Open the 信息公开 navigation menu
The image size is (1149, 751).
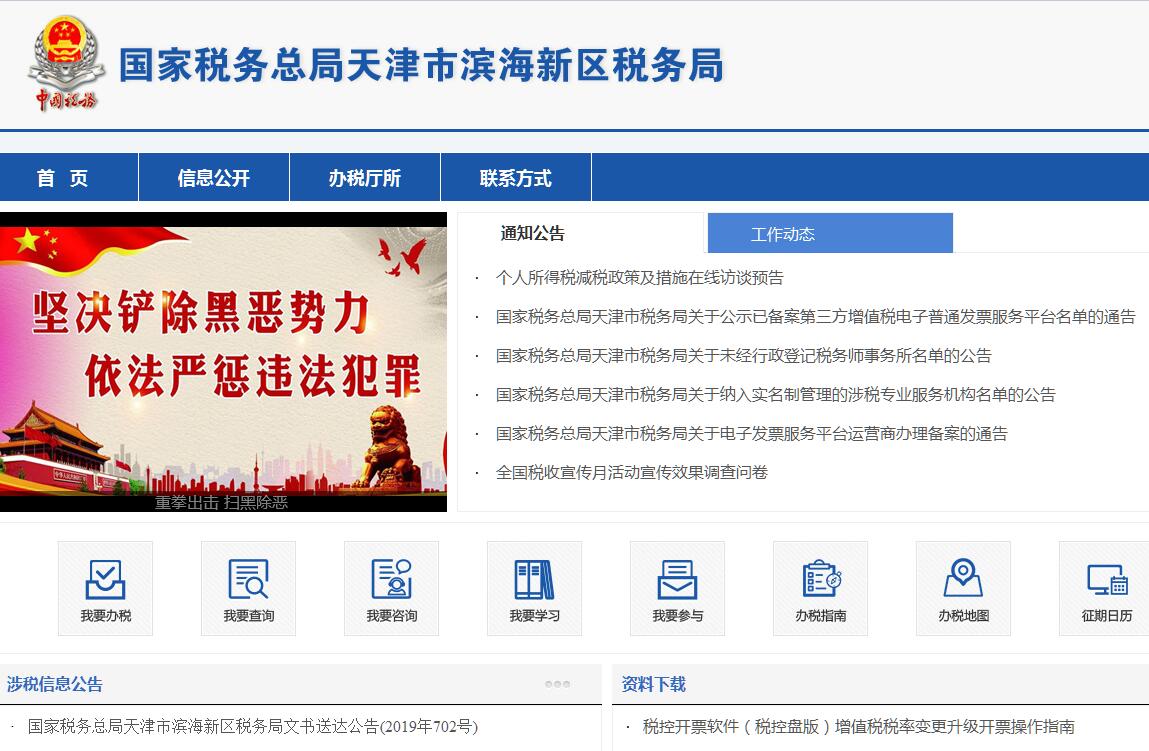coord(213,178)
